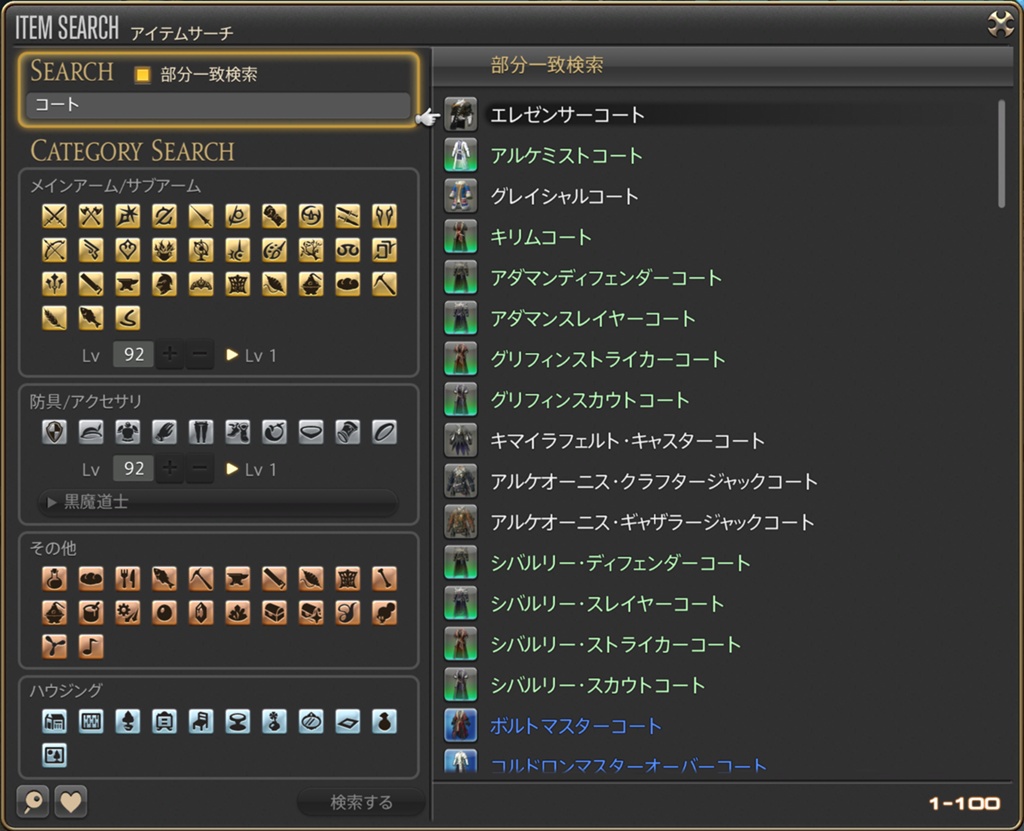This screenshot has width=1024, height=831.
Task: Select グレイシャルコート in the results list
Action: [x=564, y=197]
